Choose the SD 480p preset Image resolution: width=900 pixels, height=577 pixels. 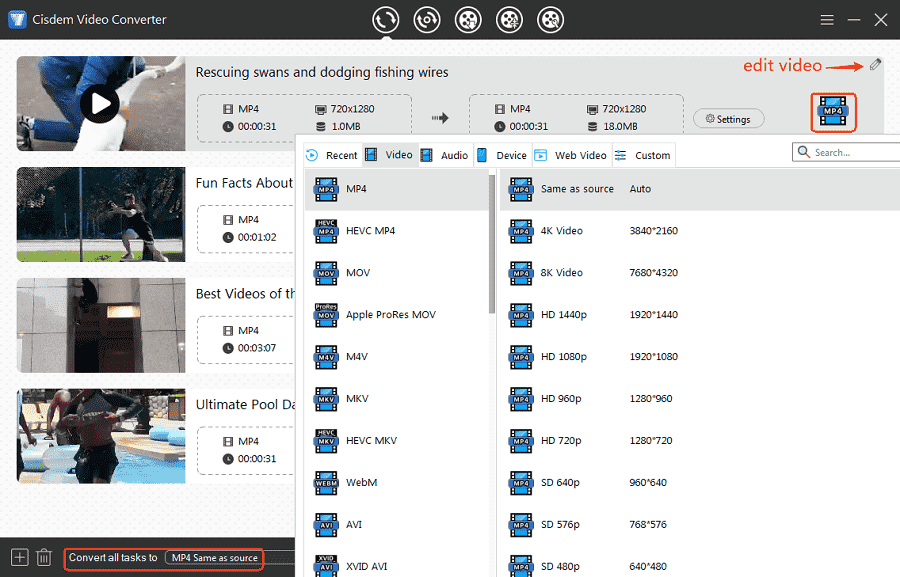click(700, 563)
